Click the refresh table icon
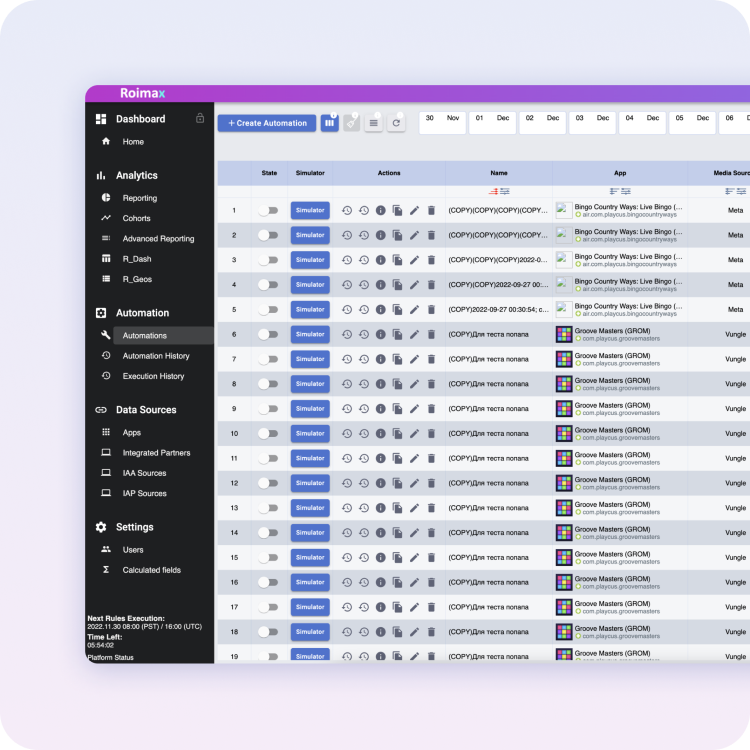Viewport: 750px width, 750px height. pyautogui.click(x=396, y=123)
